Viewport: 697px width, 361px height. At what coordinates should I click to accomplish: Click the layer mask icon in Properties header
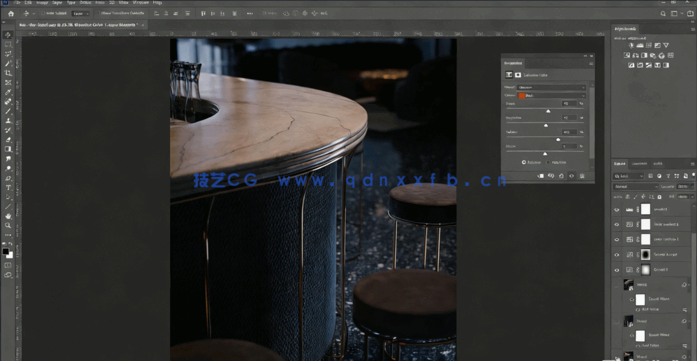[x=518, y=75]
